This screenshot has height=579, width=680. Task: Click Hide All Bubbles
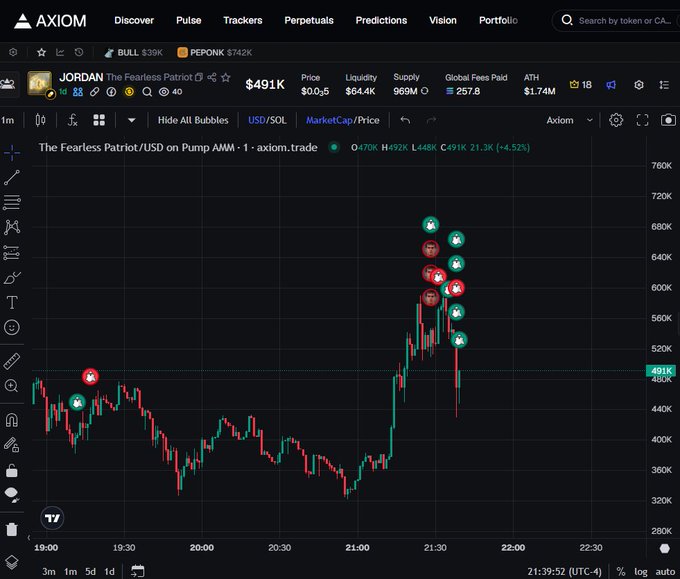[x=193, y=120]
